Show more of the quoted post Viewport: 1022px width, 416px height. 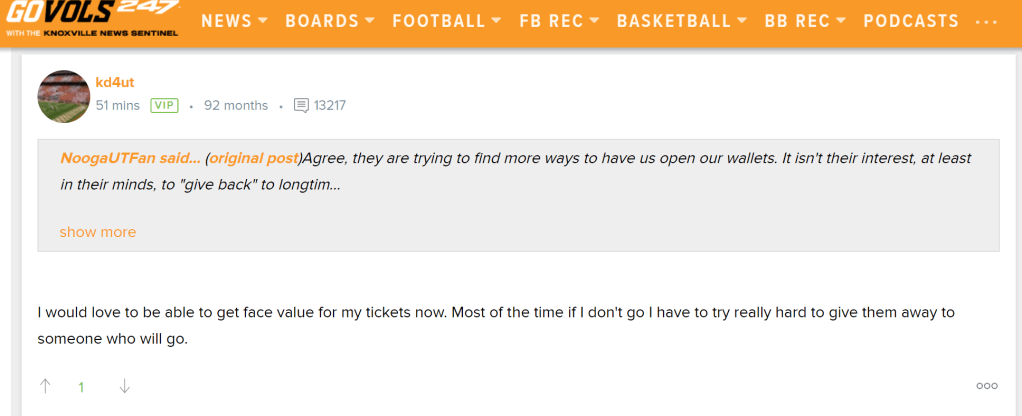pyautogui.click(x=97, y=232)
